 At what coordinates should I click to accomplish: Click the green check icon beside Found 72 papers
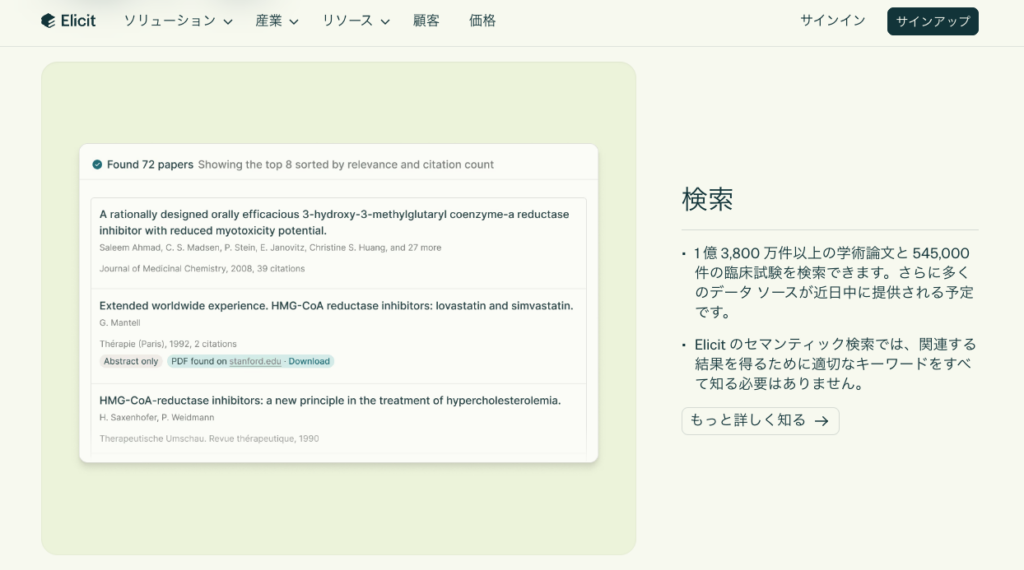[x=97, y=165]
